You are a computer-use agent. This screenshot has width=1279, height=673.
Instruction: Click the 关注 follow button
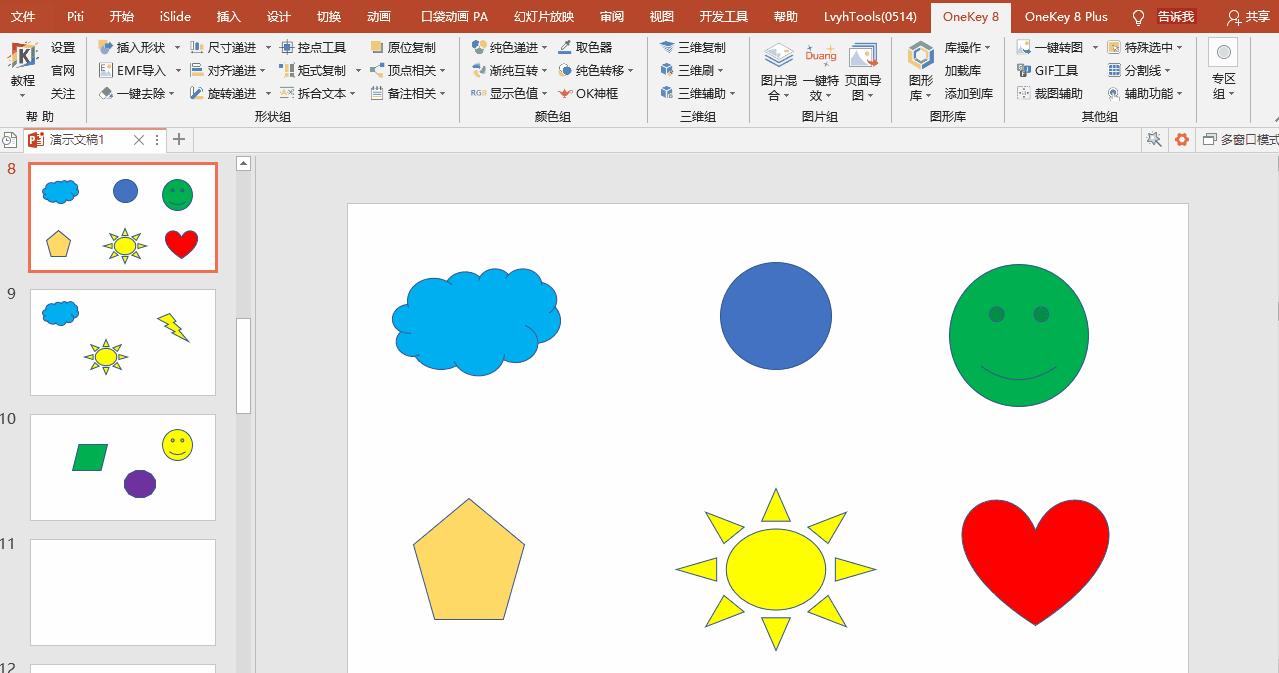[x=63, y=93]
